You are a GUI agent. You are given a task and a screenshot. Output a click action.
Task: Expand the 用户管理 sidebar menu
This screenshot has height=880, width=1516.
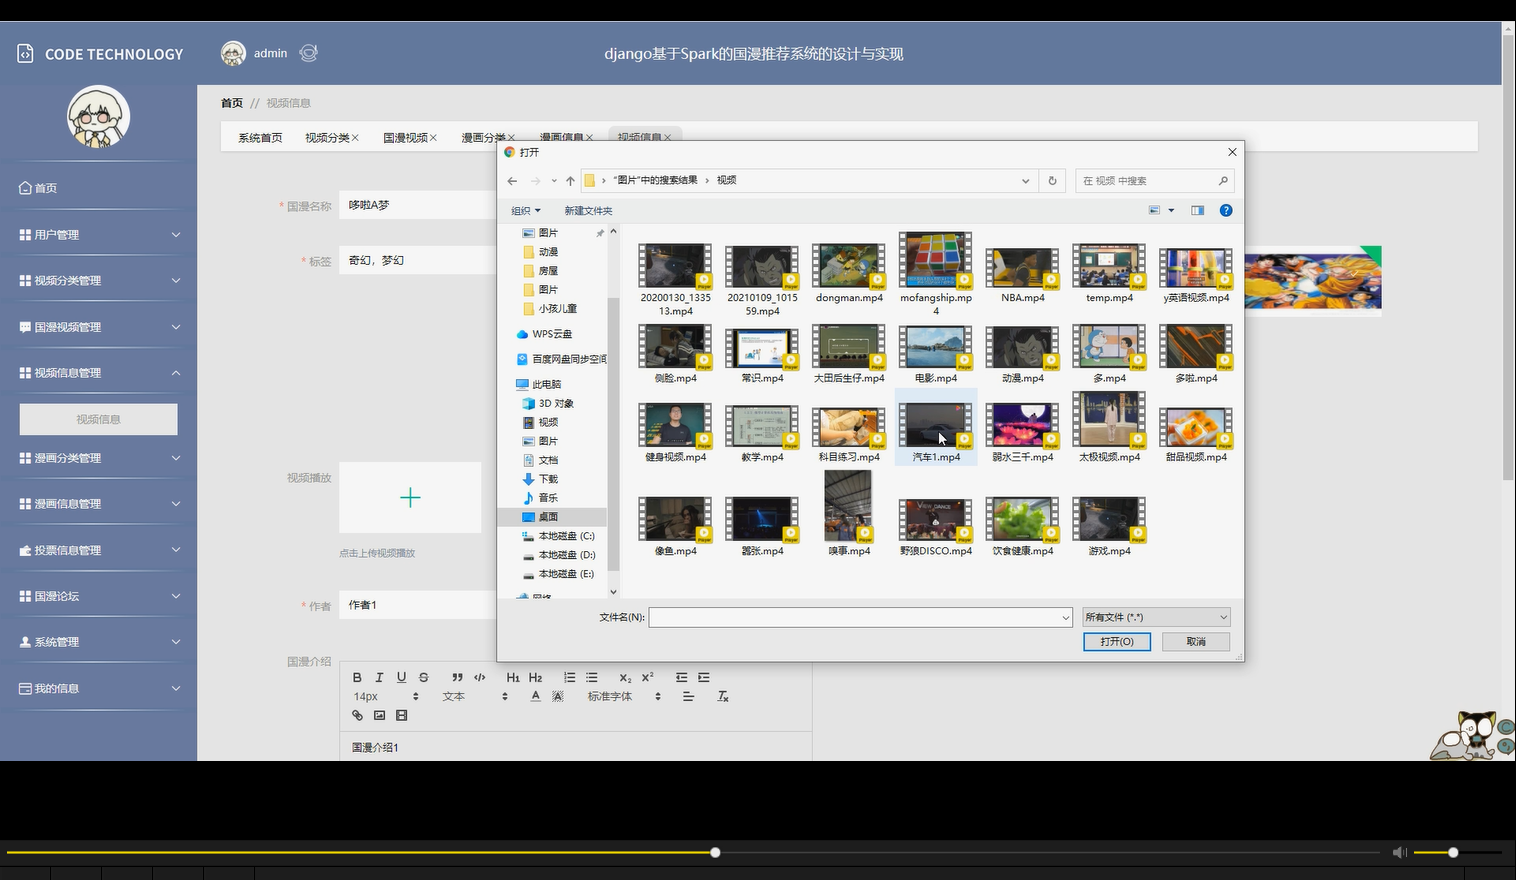pos(99,235)
